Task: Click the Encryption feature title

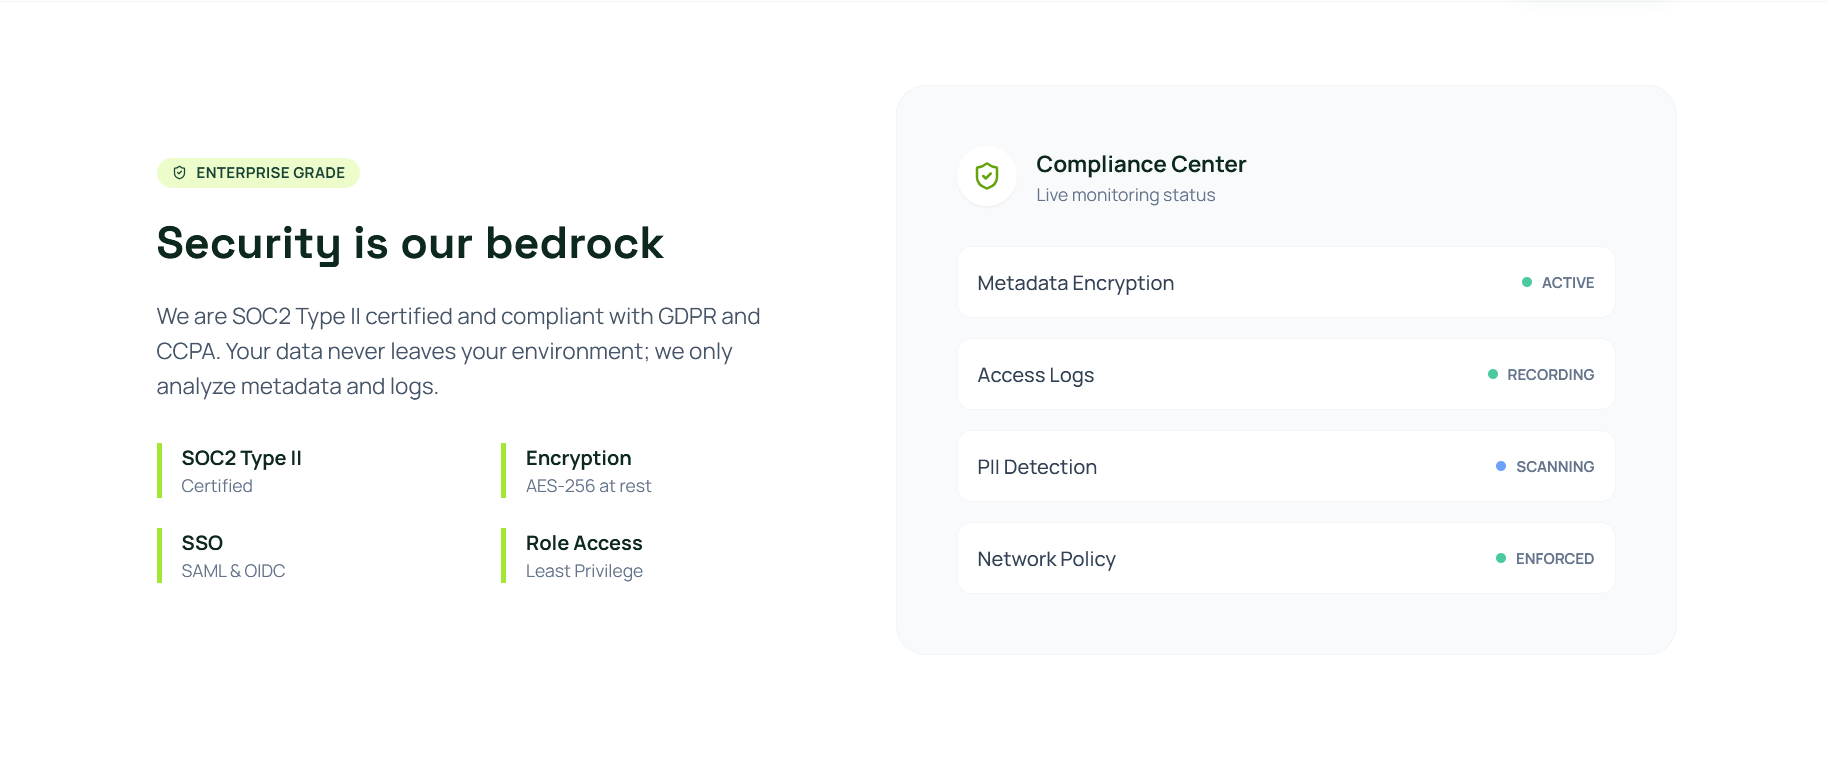Action: click(x=578, y=458)
